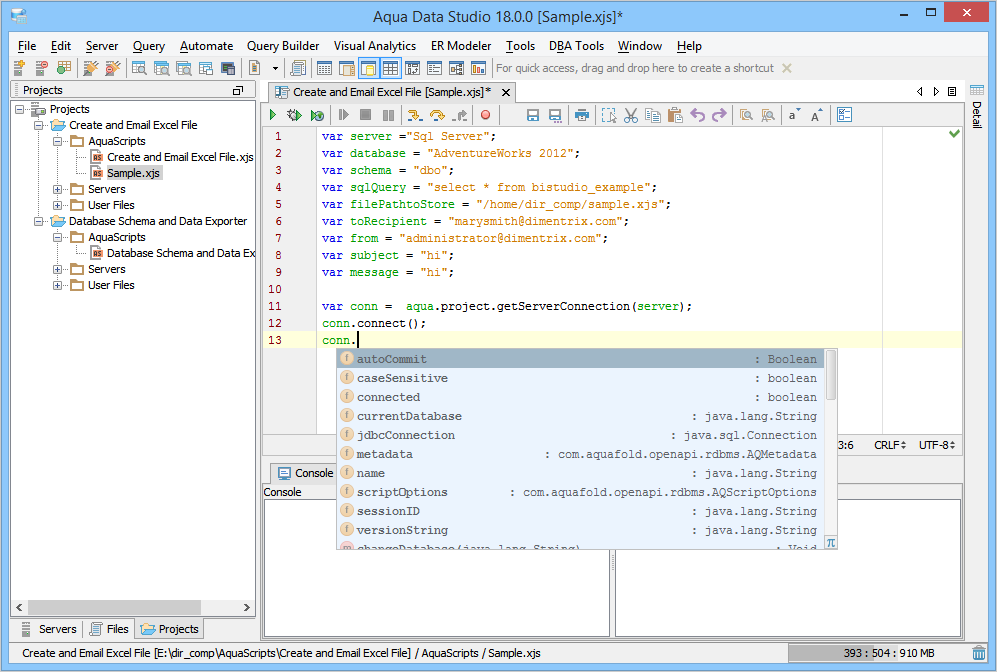Expand Servers under Database Schema and Data Exporter
The width and height of the screenshot is (997, 672).
[57, 270]
